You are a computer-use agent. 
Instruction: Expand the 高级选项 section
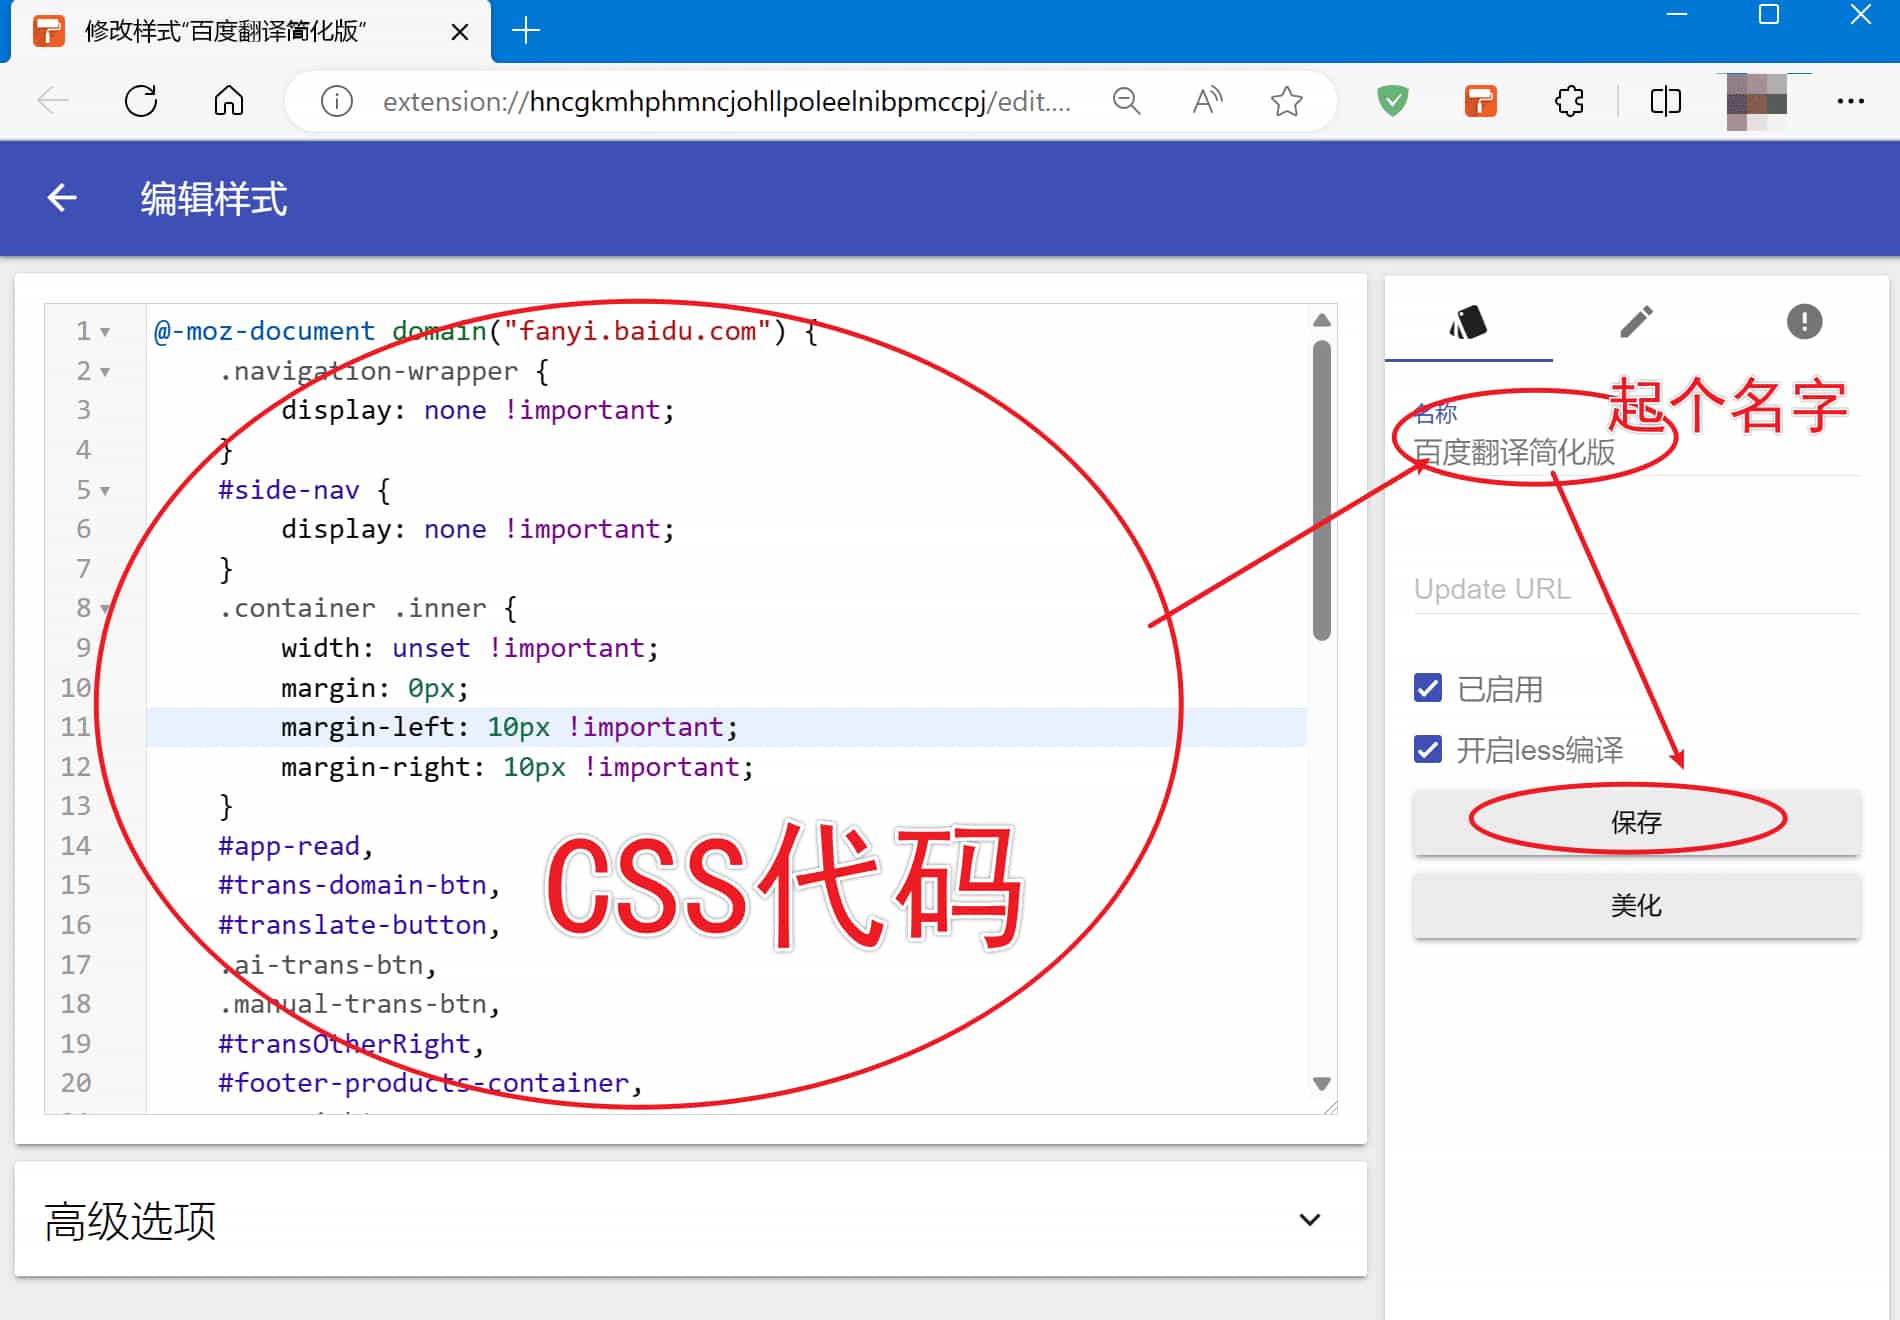(x=1309, y=1219)
